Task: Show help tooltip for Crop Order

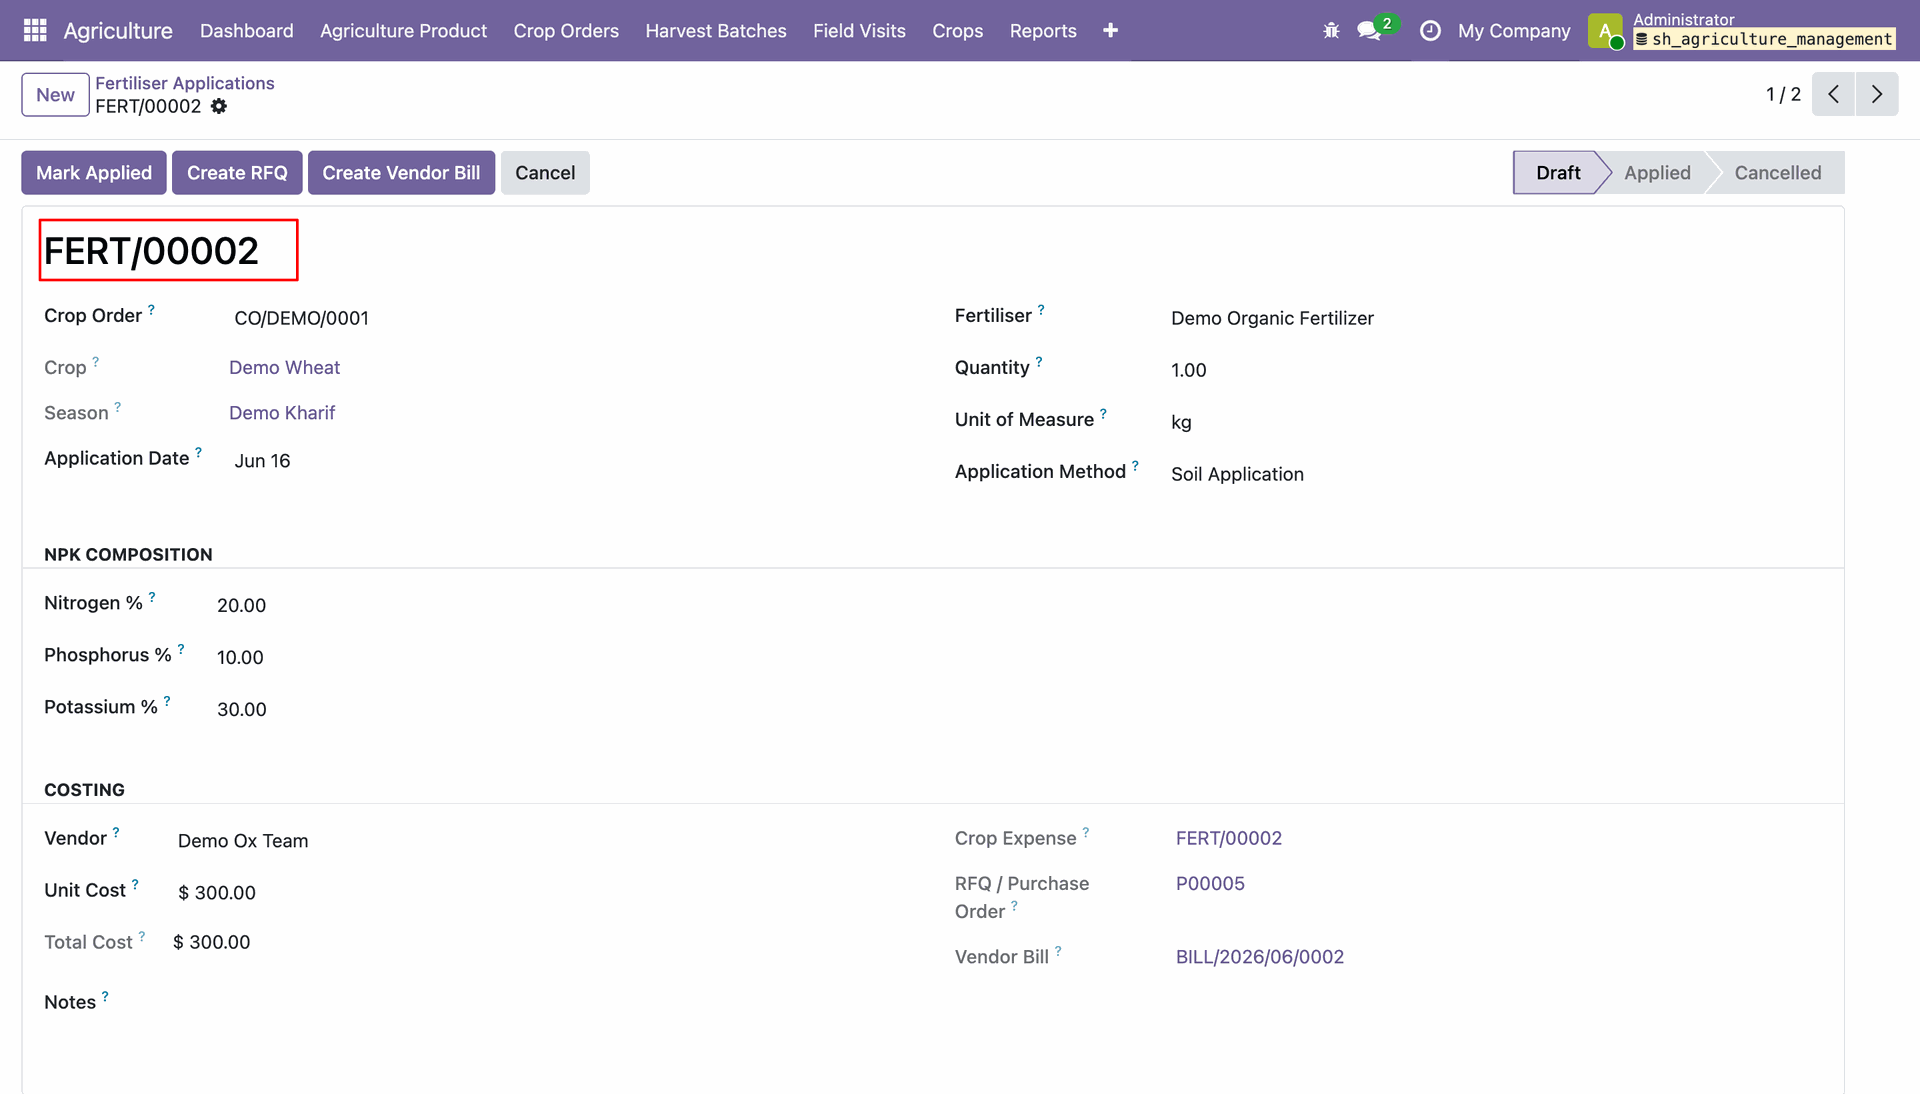Action: (151, 310)
